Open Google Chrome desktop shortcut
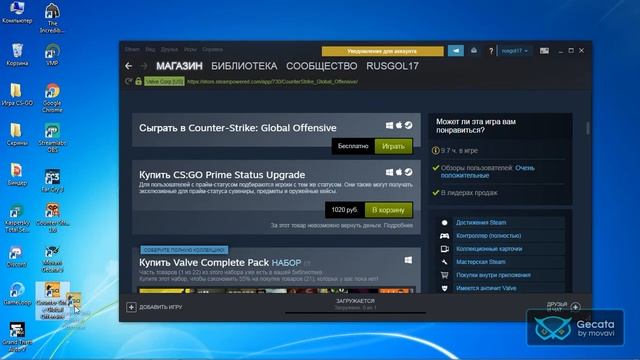Screen dimensions: 640x360 coord(52,98)
